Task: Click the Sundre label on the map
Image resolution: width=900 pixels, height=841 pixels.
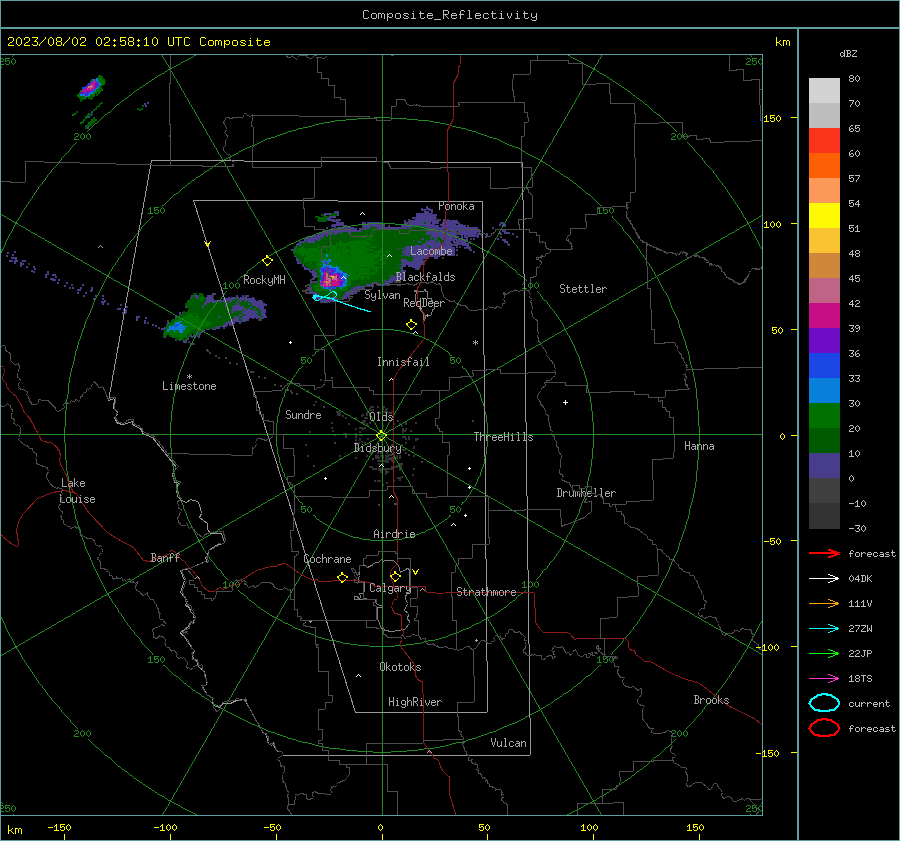Action: [x=303, y=415]
